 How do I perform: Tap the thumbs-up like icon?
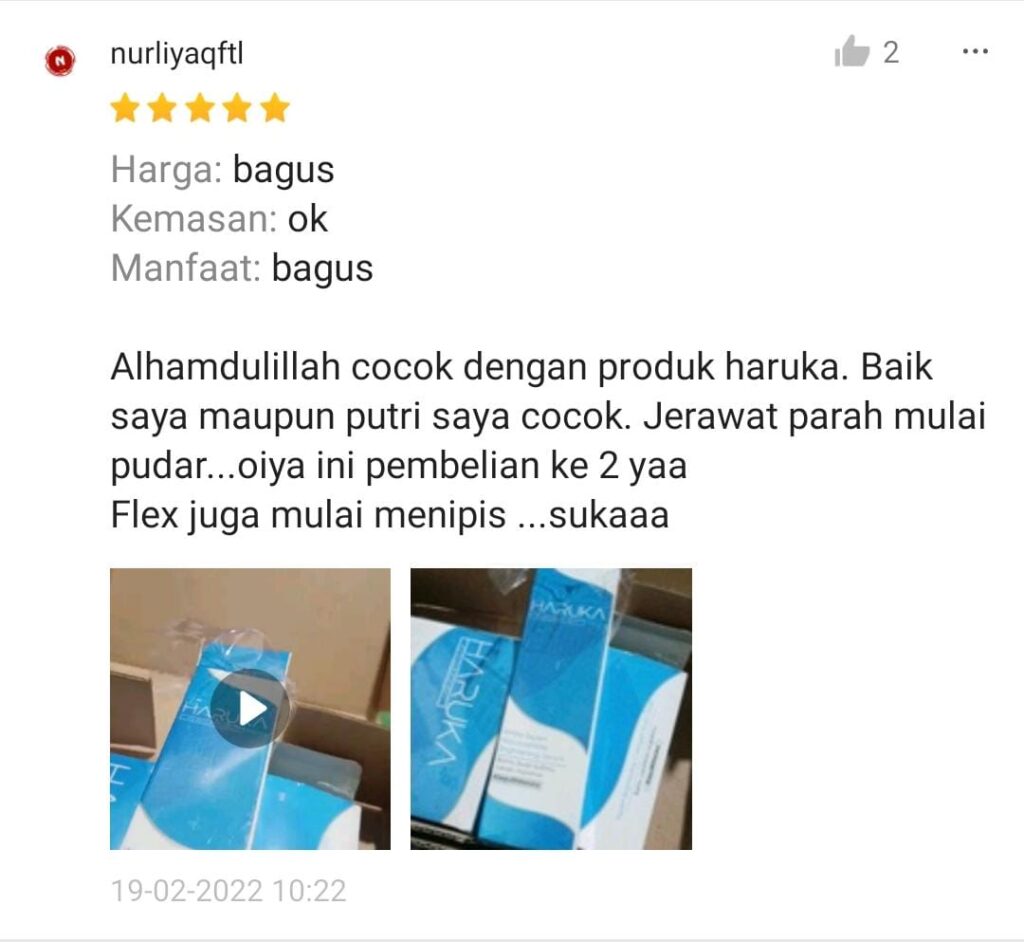tap(852, 52)
